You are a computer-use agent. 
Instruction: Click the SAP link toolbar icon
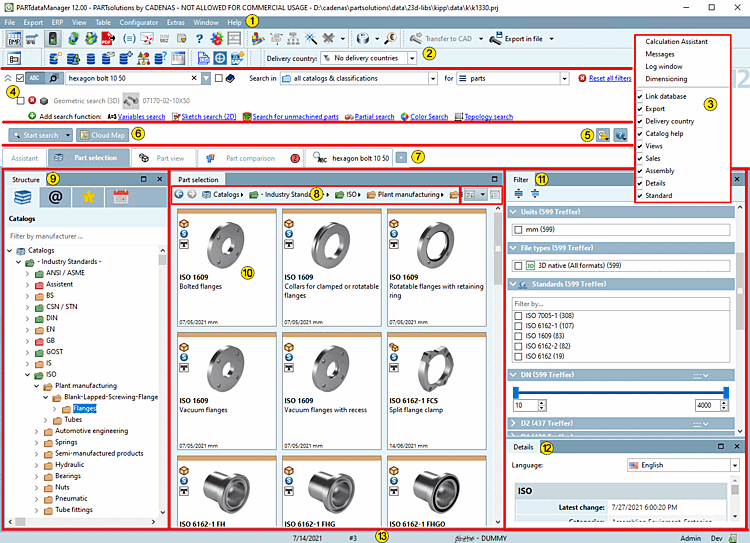[x=238, y=58]
